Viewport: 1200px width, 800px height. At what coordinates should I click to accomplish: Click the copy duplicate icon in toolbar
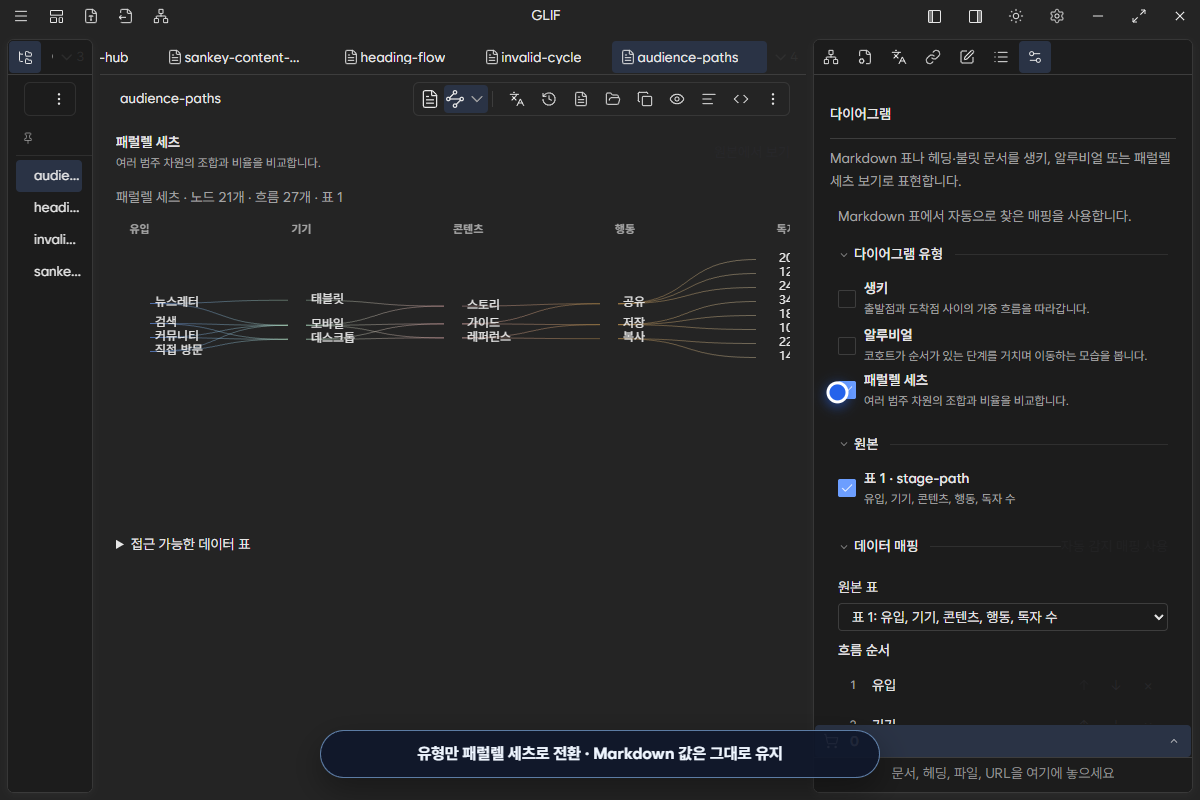[x=645, y=99]
